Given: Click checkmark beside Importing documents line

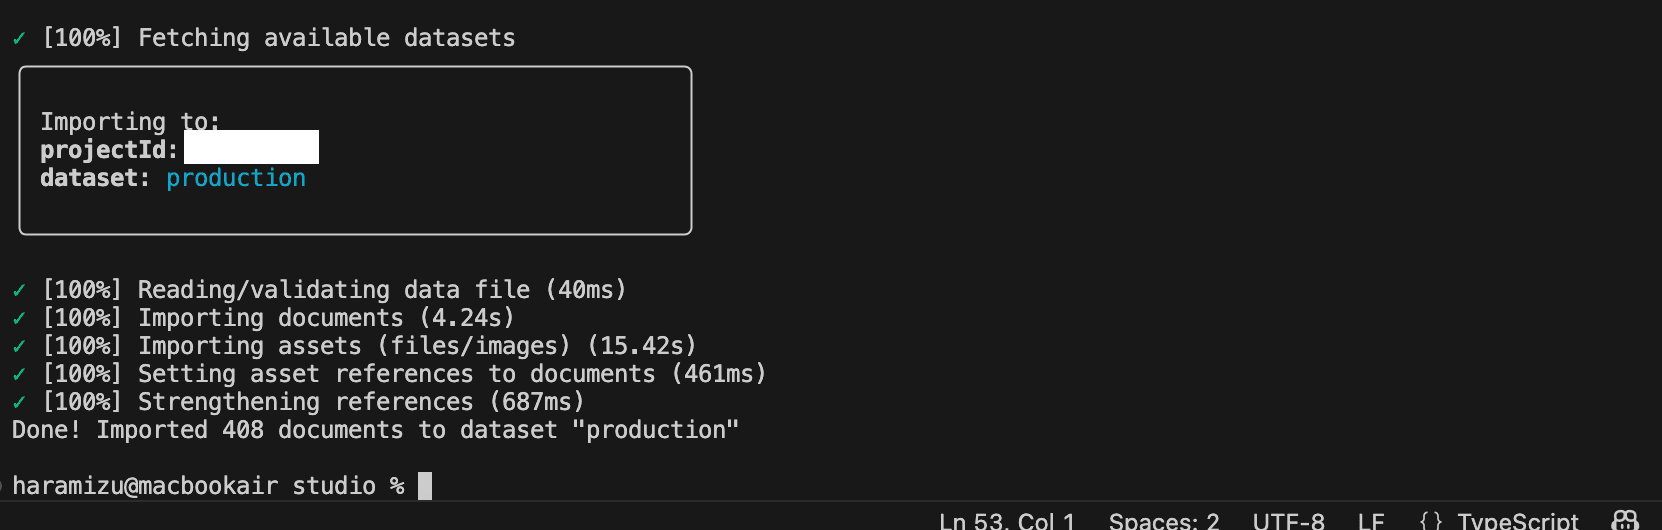Looking at the screenshot, I should [x=19, y=319].
